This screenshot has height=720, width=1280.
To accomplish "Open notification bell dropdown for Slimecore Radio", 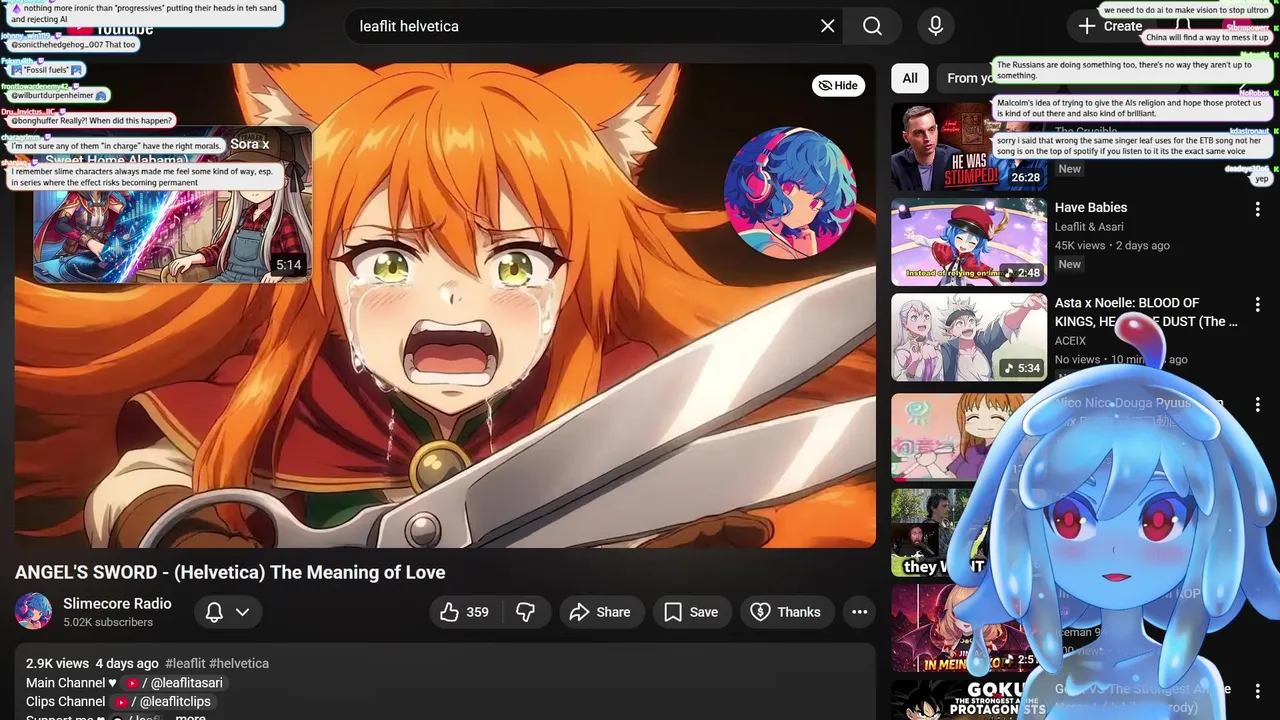I will [227, 612].
